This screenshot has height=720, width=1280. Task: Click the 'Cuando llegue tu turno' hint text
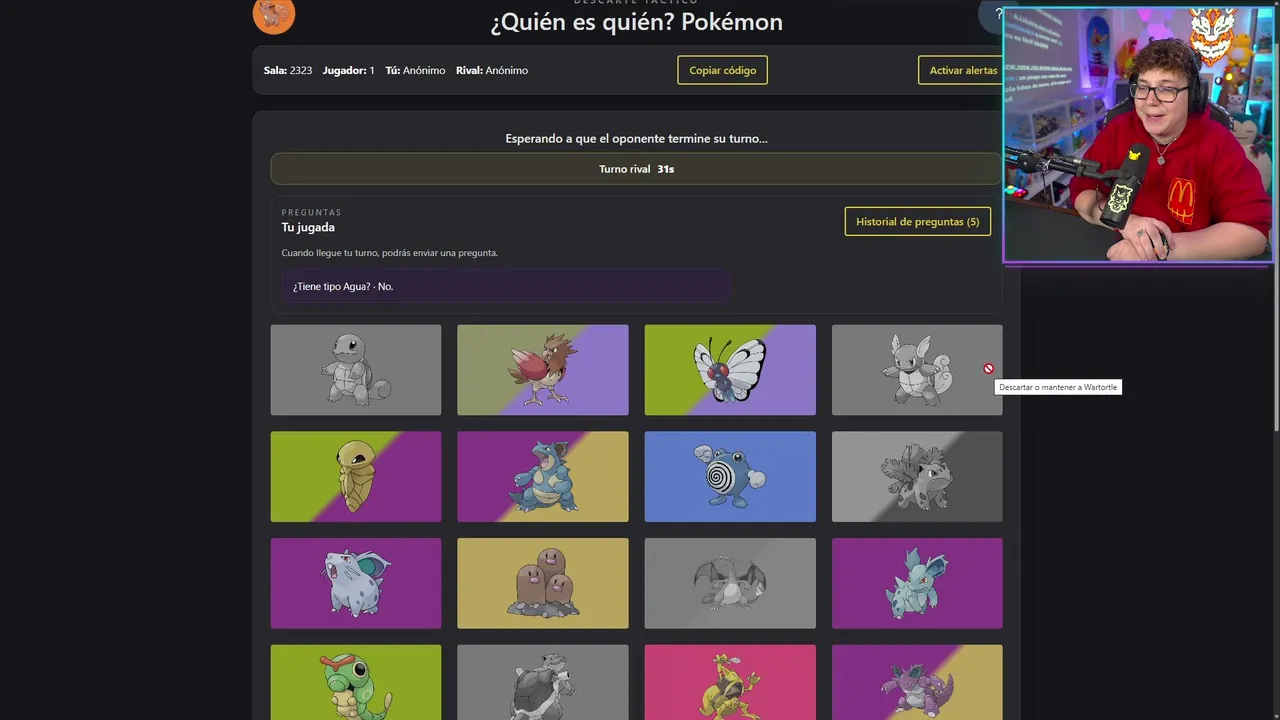coord(390,253)
